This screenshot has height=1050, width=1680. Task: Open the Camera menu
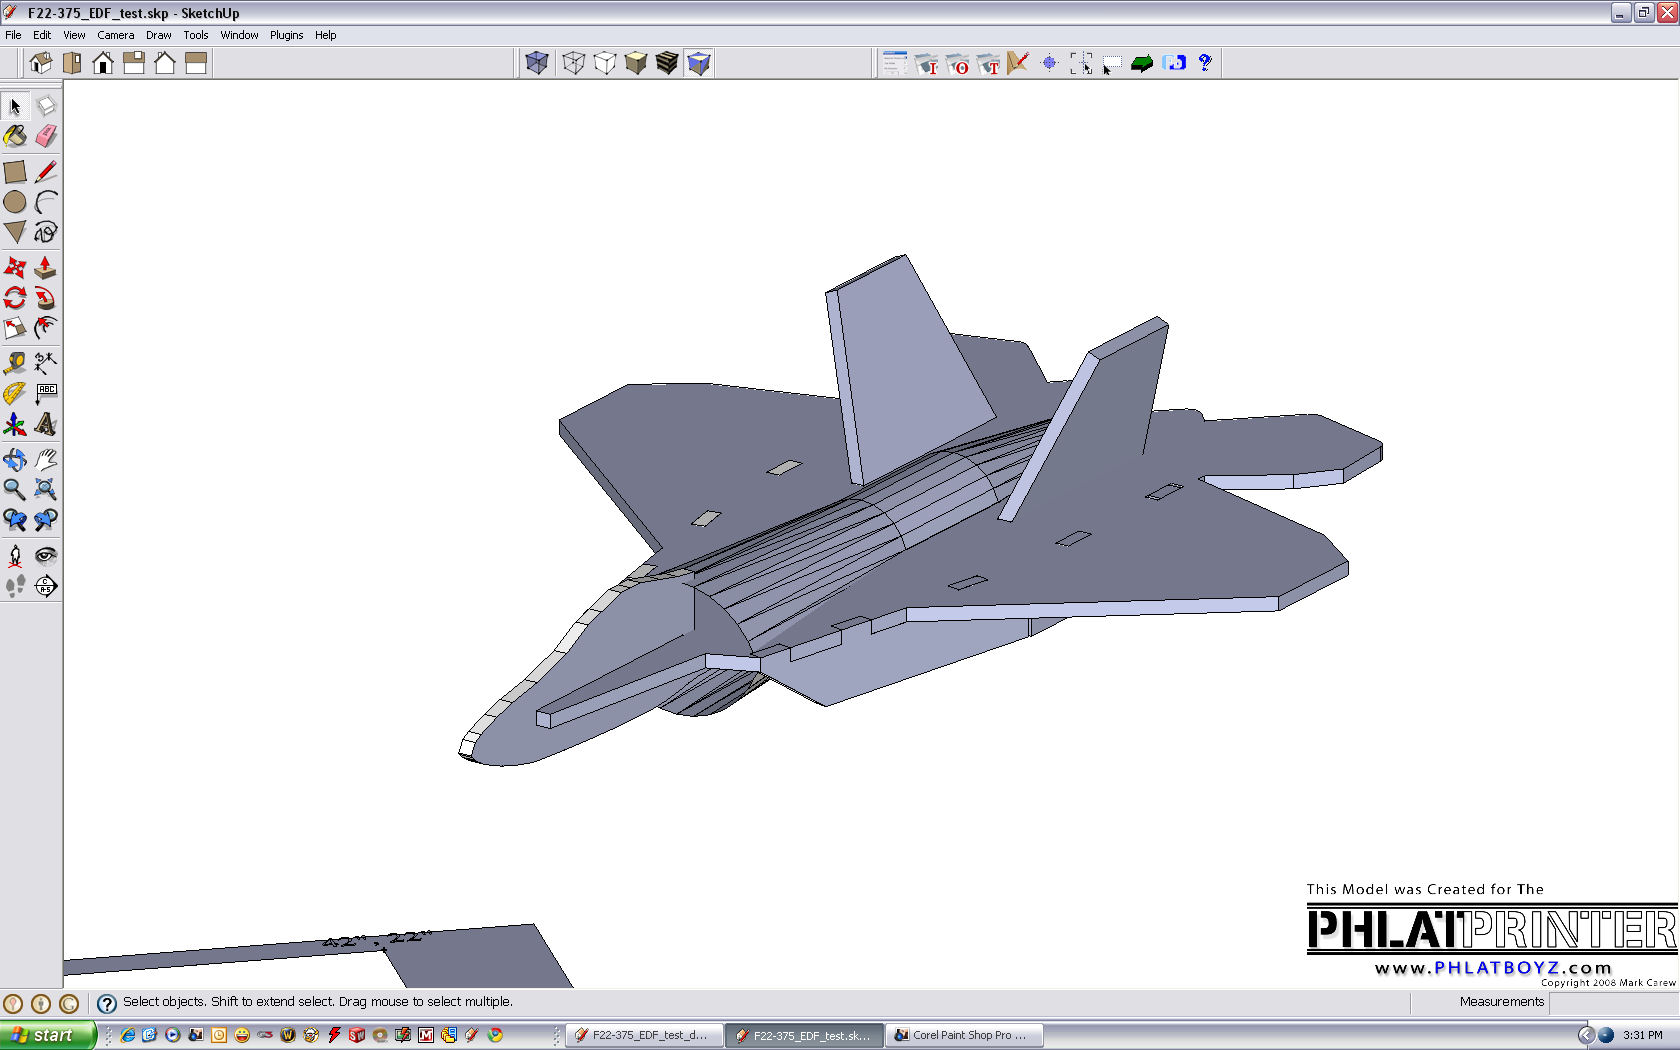coord(115,35)
